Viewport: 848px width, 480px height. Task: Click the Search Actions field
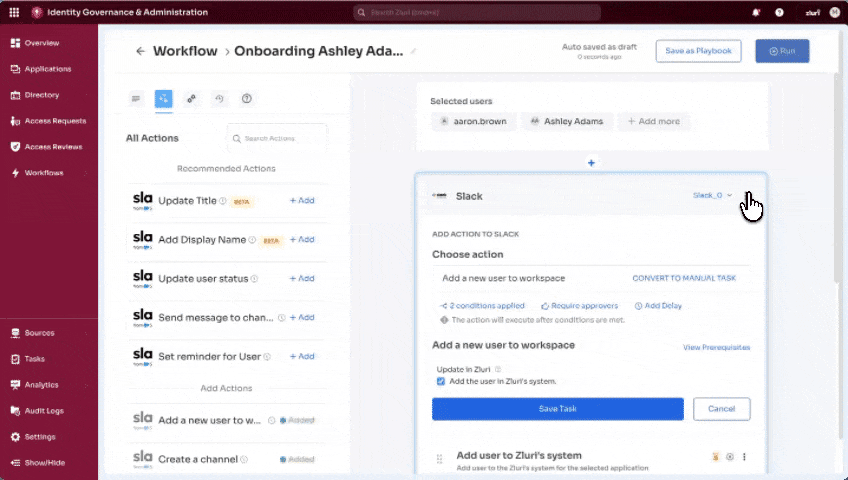[277, 138]
